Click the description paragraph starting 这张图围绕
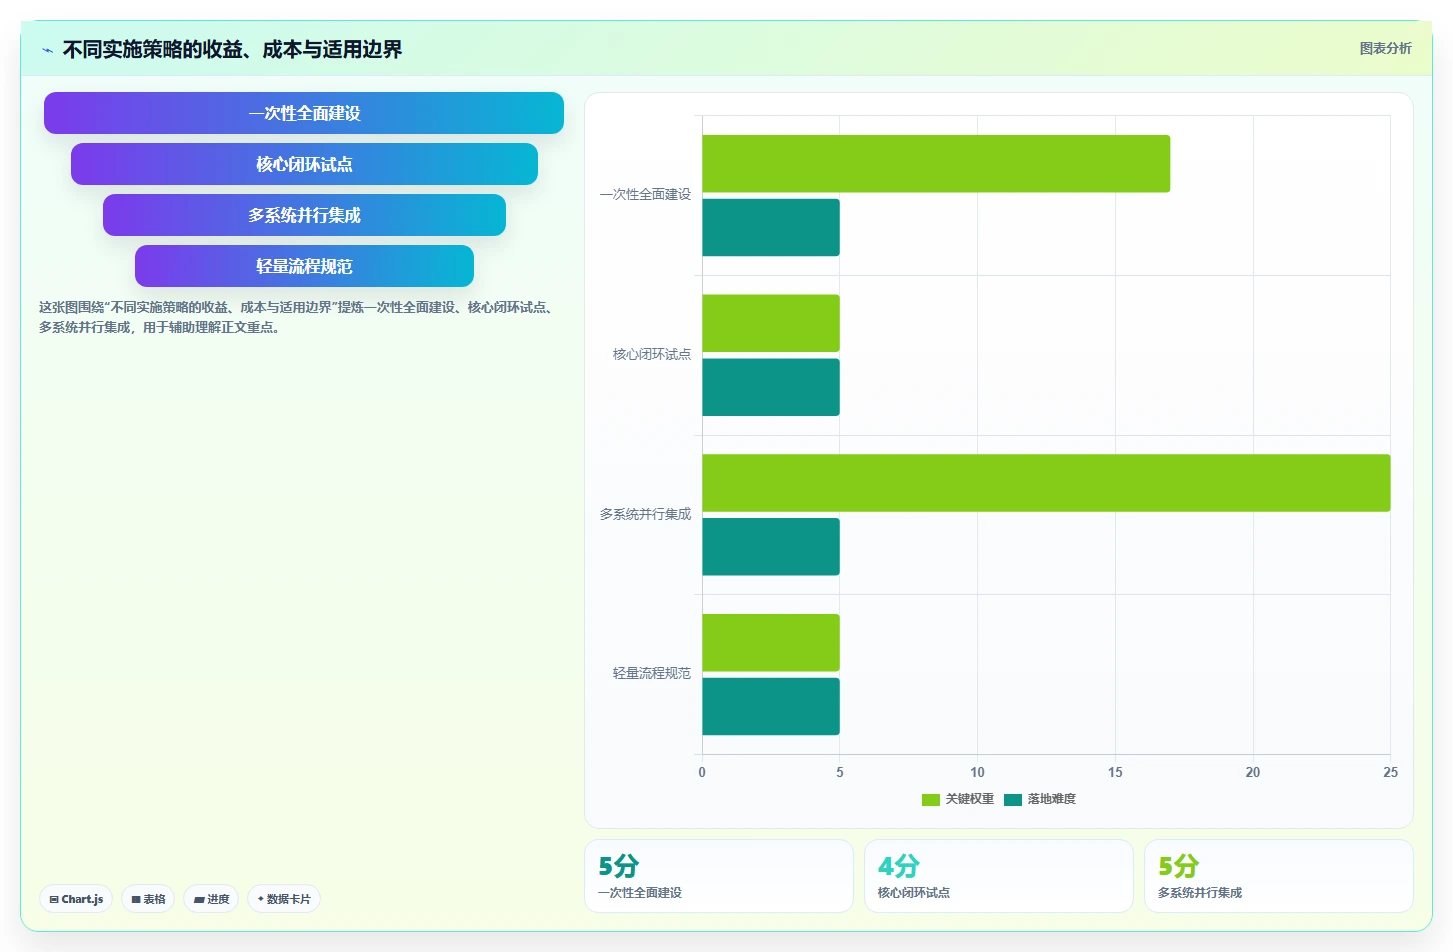Image resolution: width=1453 pixels, height=952 pixels. point(298,317)
